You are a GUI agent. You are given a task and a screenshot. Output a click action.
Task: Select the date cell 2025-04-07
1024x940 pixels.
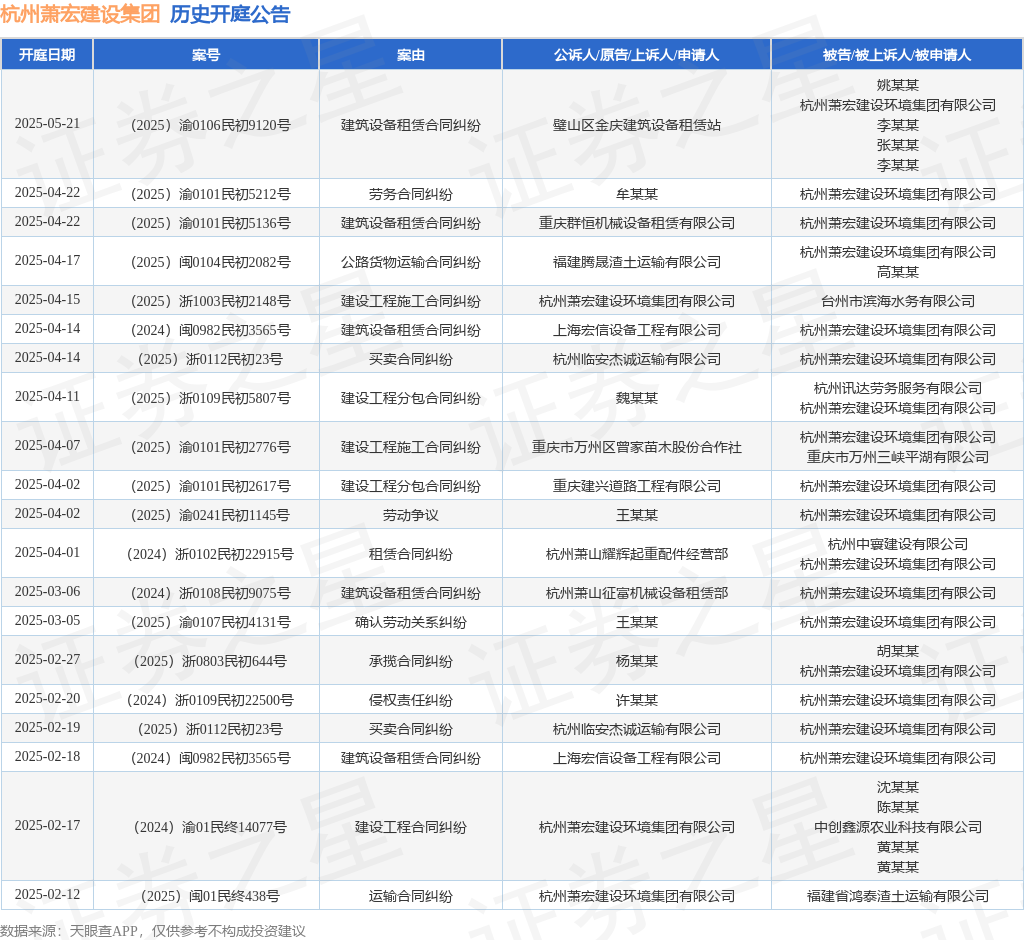[47, 446]
